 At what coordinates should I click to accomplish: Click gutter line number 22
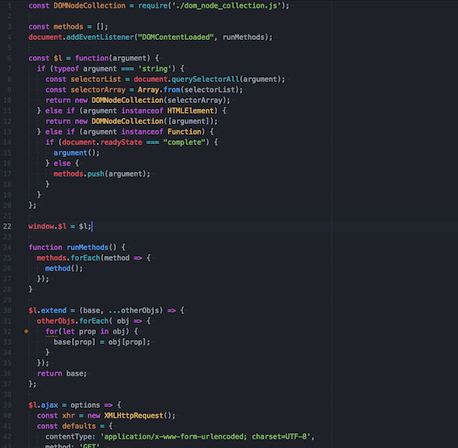coord(7,226)
